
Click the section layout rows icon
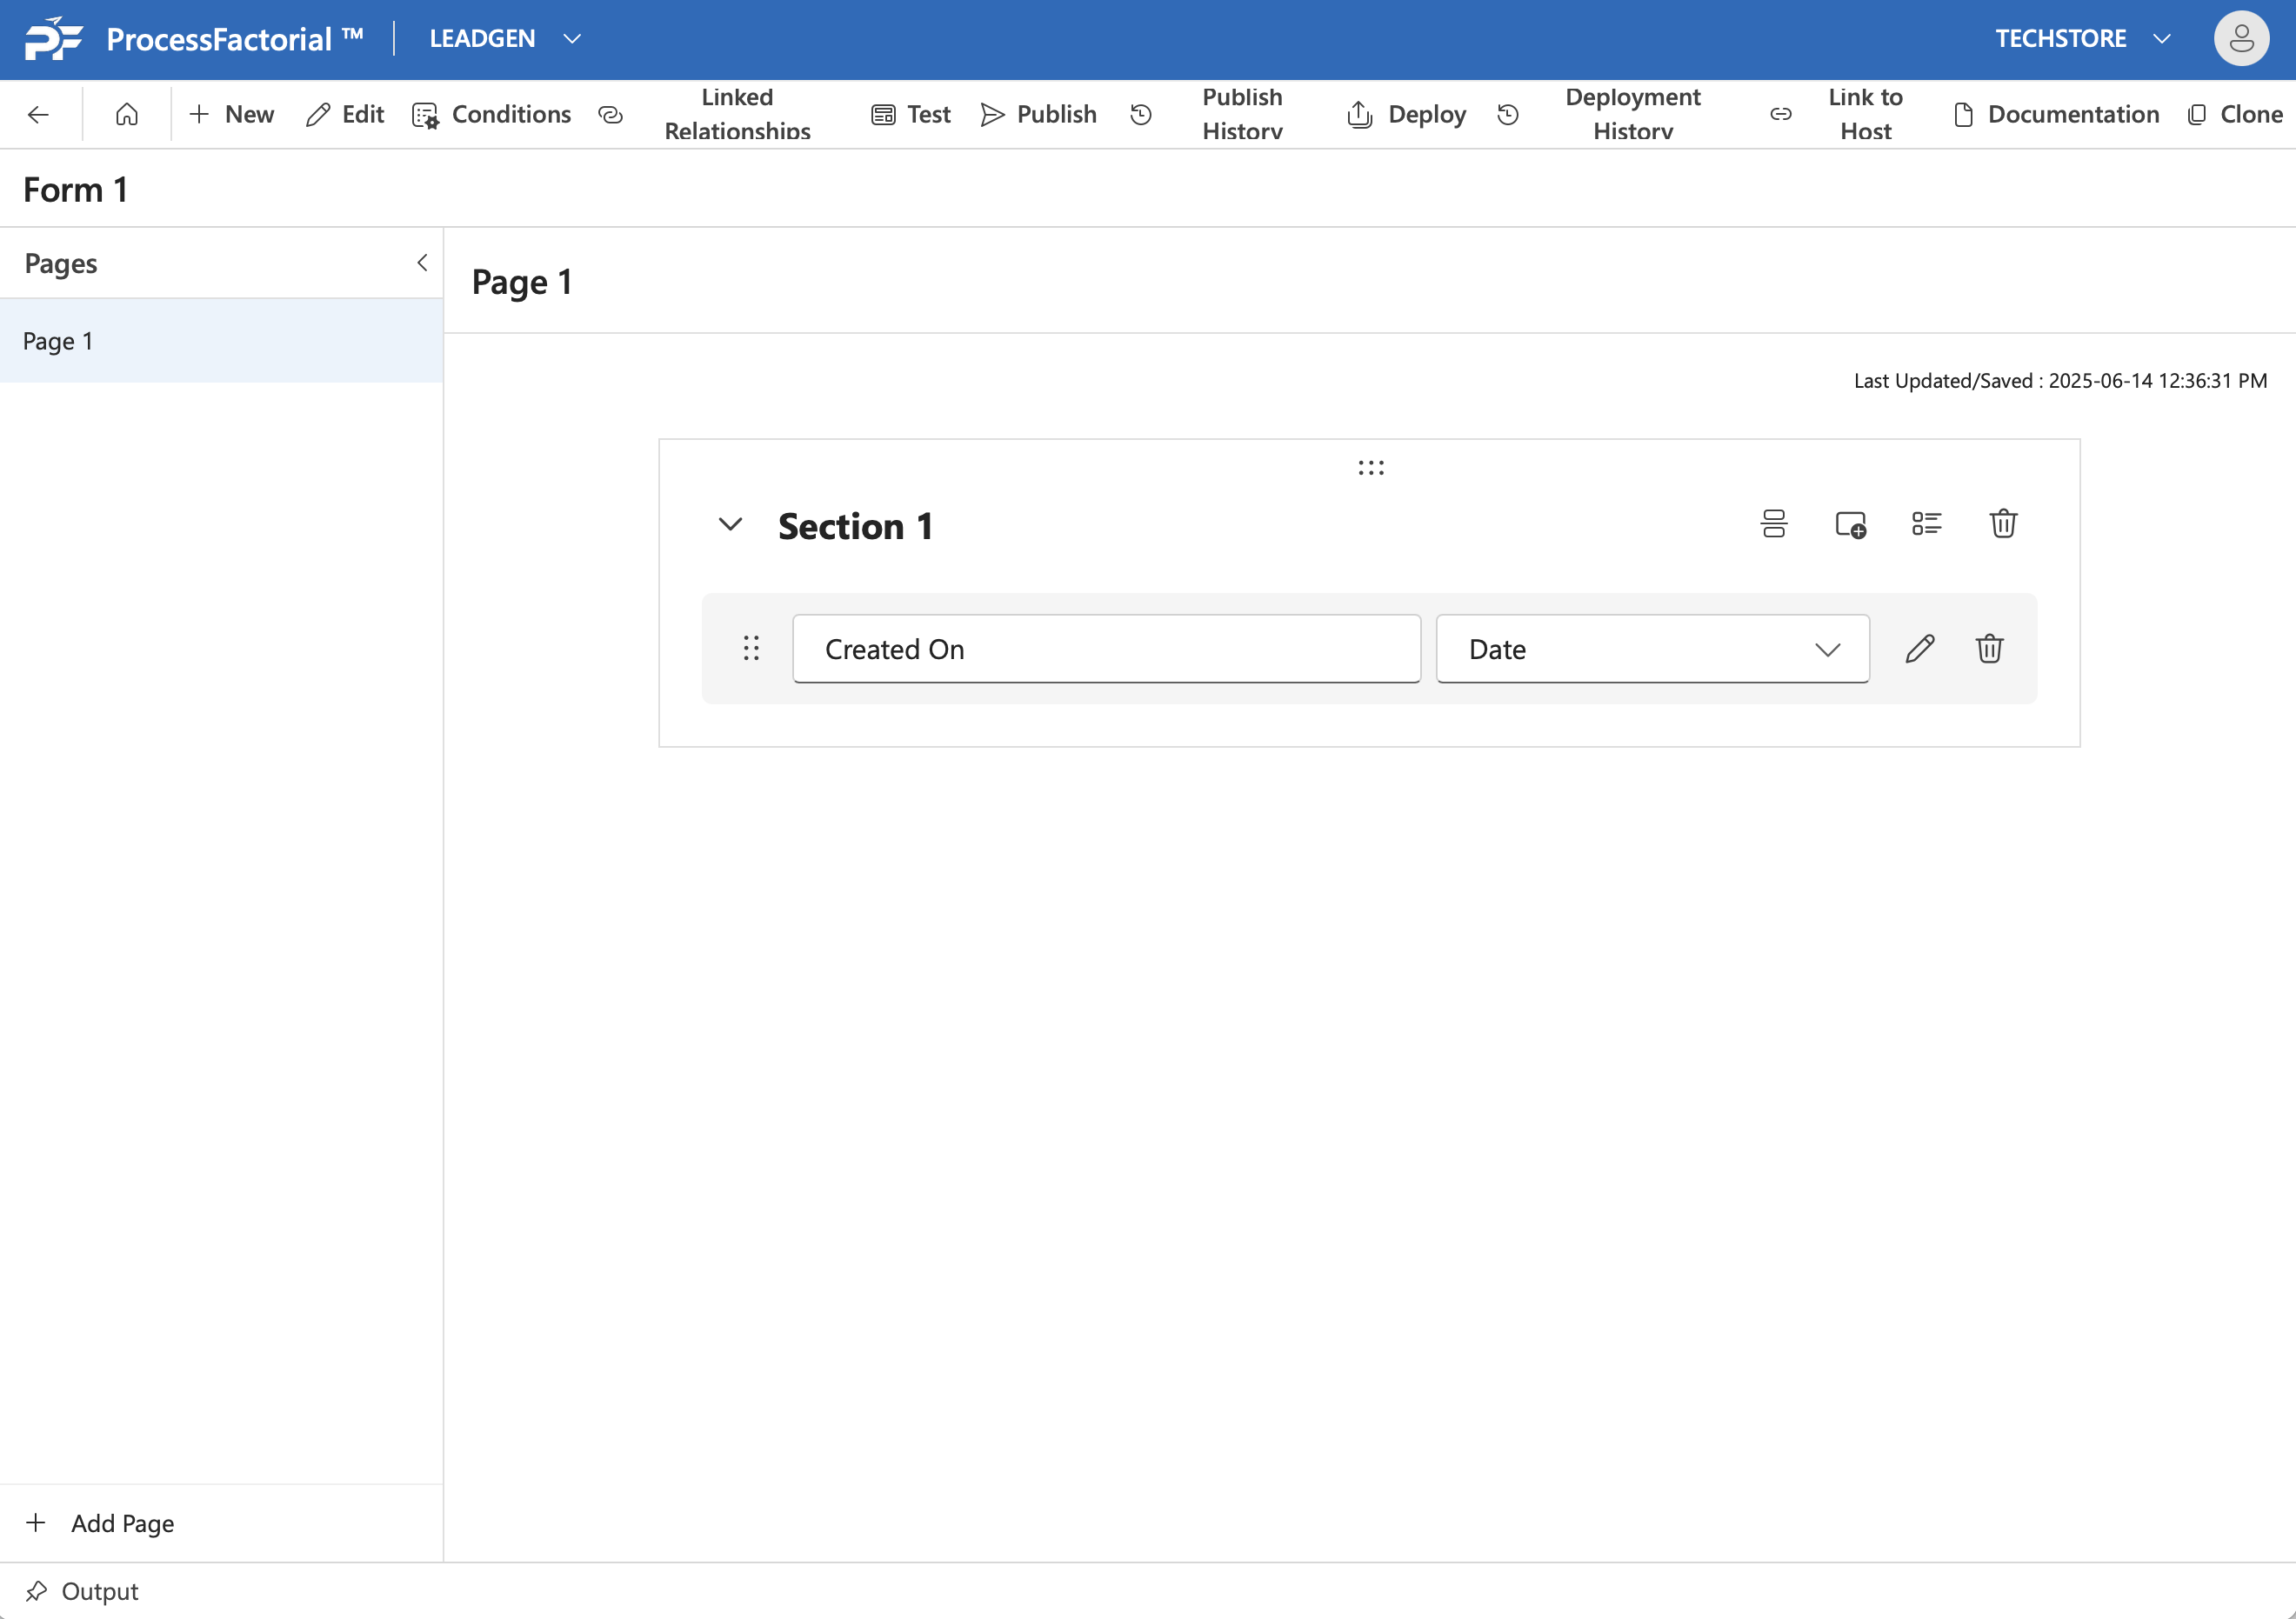[1773, 524]
